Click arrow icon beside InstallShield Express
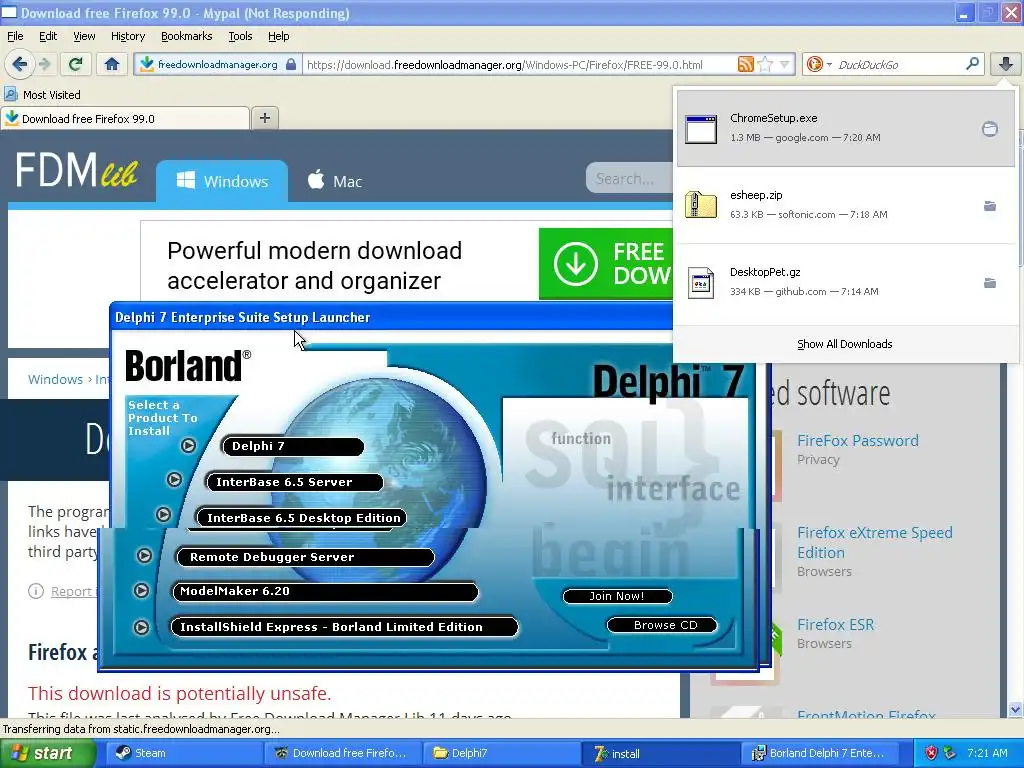 [141, 627]
